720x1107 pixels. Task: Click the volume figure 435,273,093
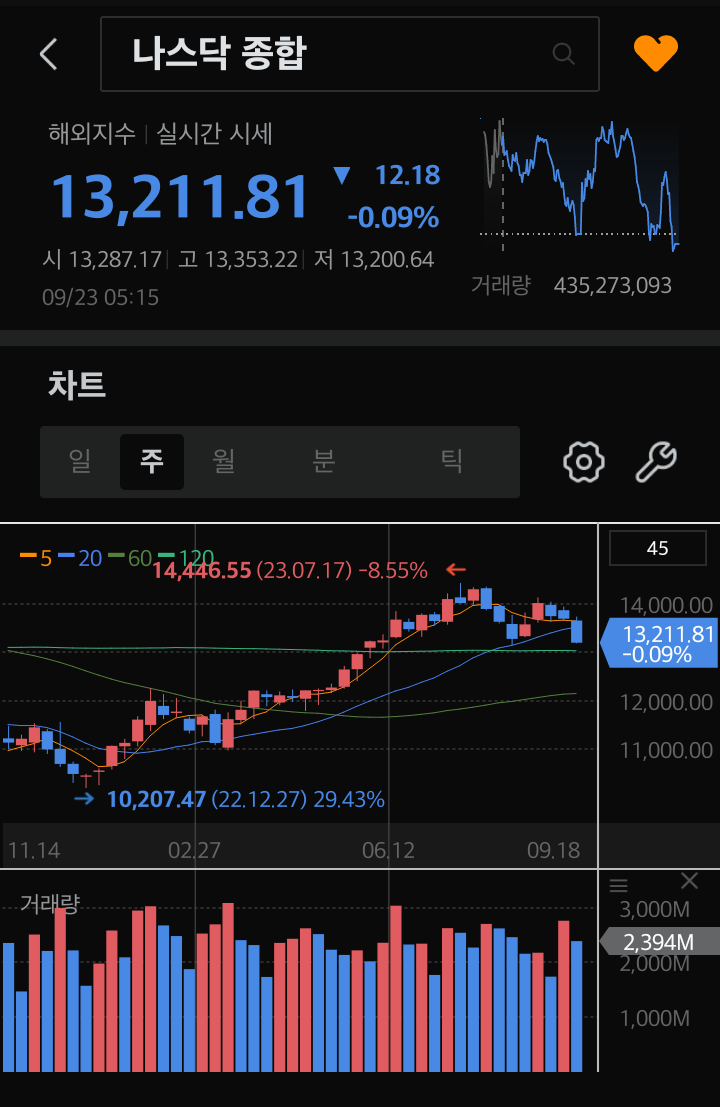(x=613, y=285)
